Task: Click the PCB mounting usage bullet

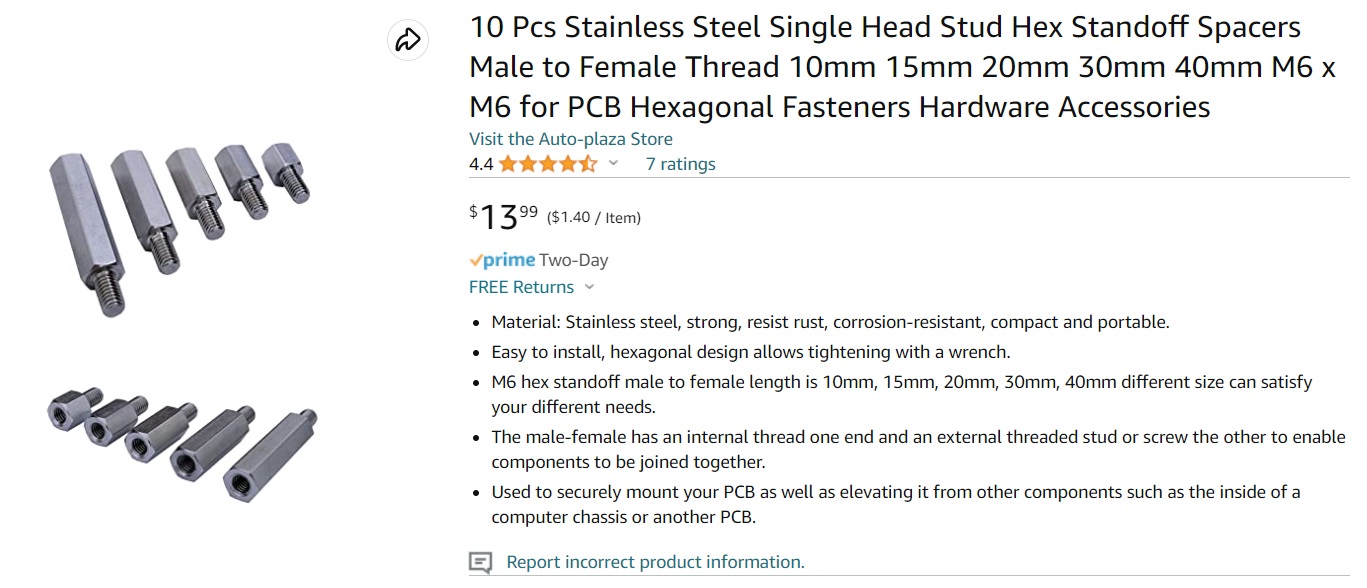Action: click(895, 504)
